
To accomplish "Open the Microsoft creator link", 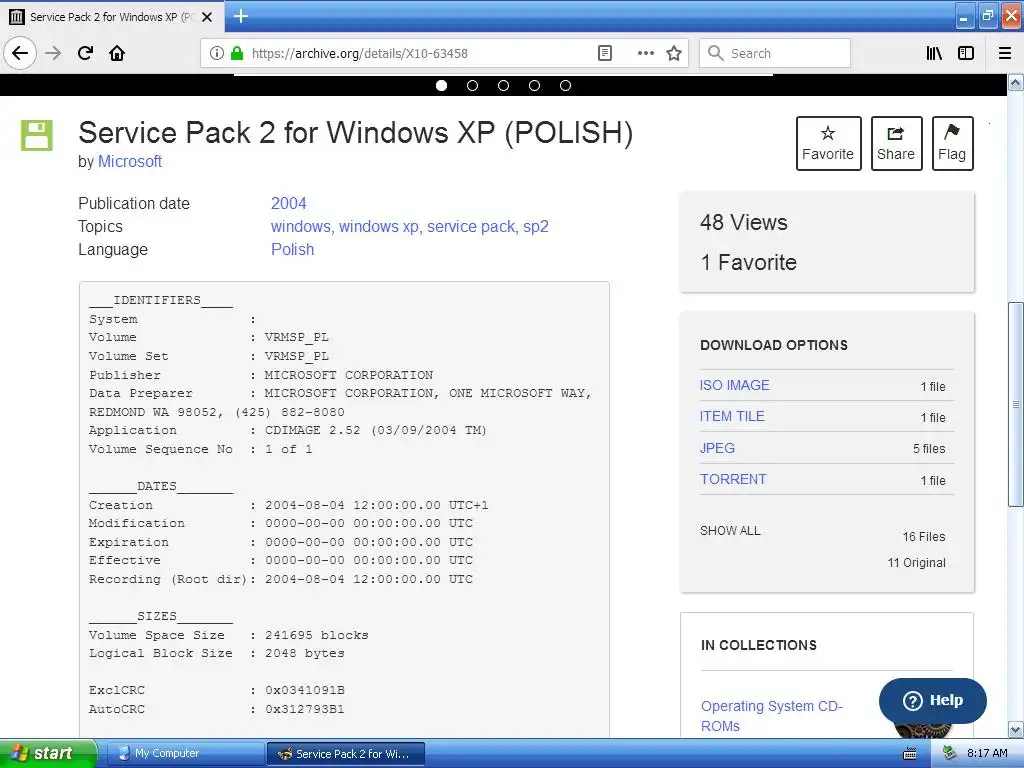I will click(x=130, y=161).
